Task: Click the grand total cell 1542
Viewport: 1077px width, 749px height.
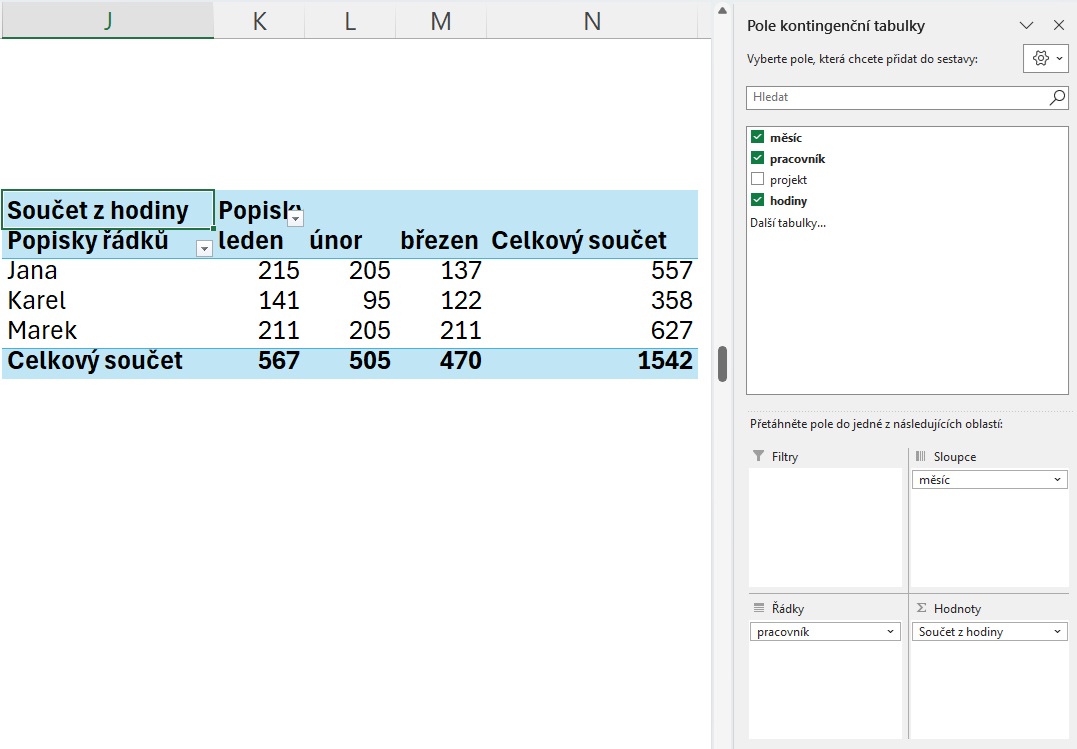Action: [x=665, y=361]
